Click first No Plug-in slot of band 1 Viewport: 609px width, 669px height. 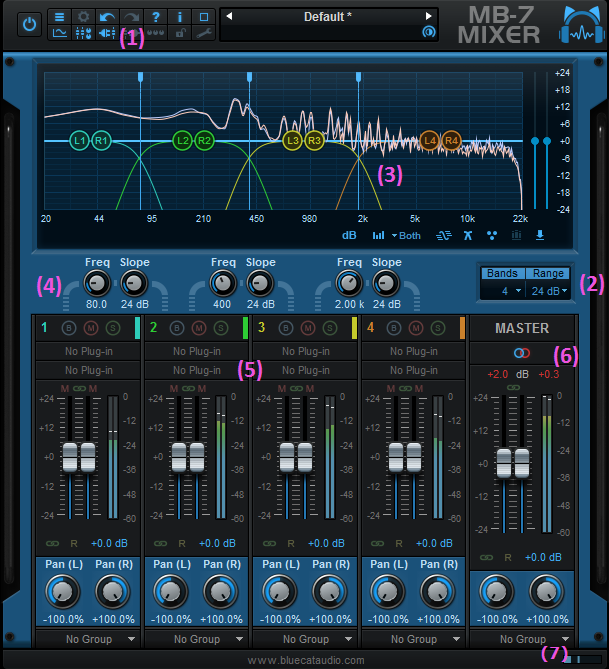point(88,351)
